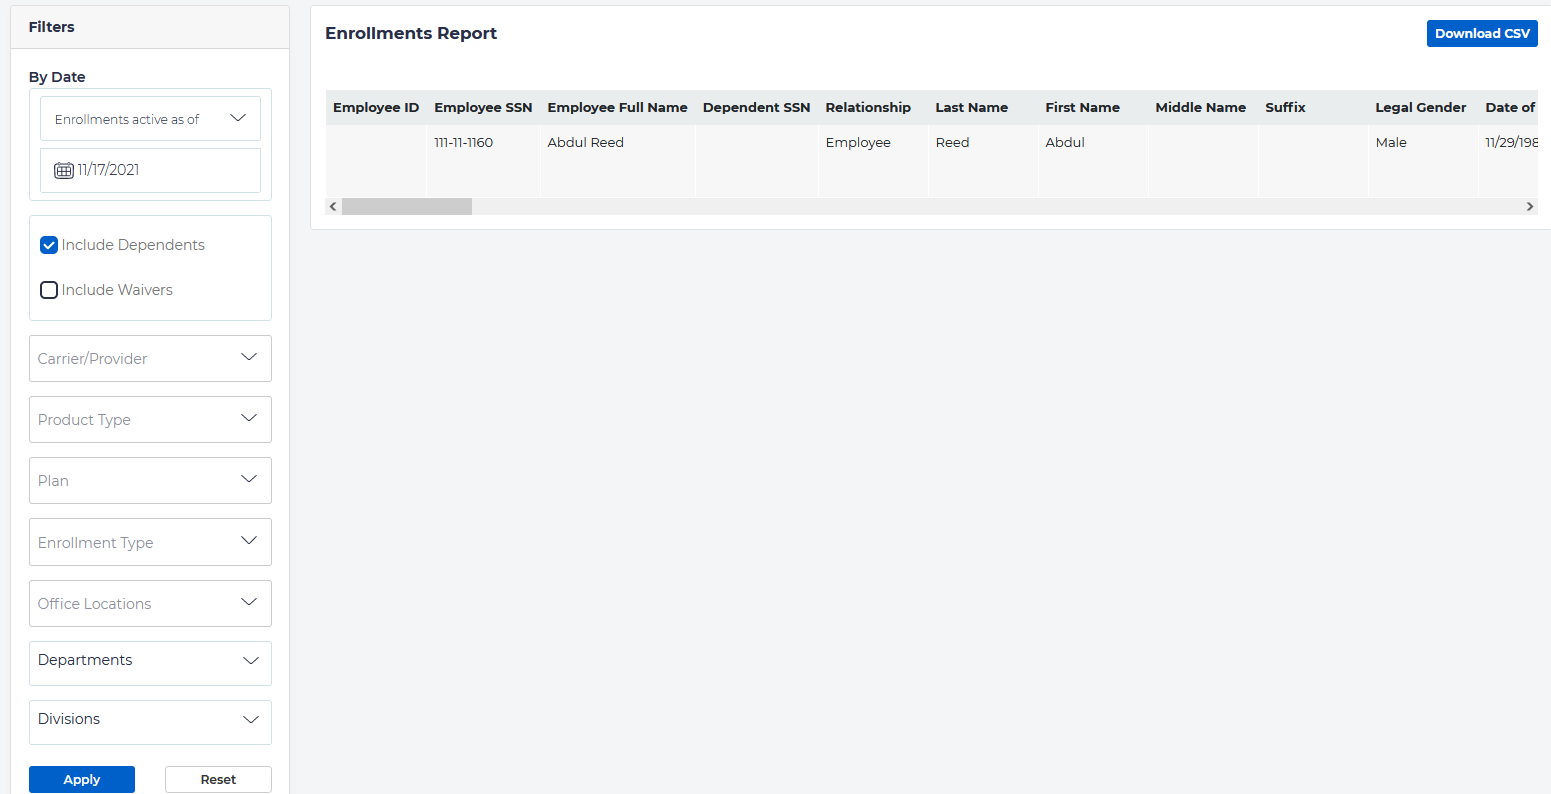Click the Download CSV button
The height and width of the screenshot is (794, 1551).
coord(1481,34)
